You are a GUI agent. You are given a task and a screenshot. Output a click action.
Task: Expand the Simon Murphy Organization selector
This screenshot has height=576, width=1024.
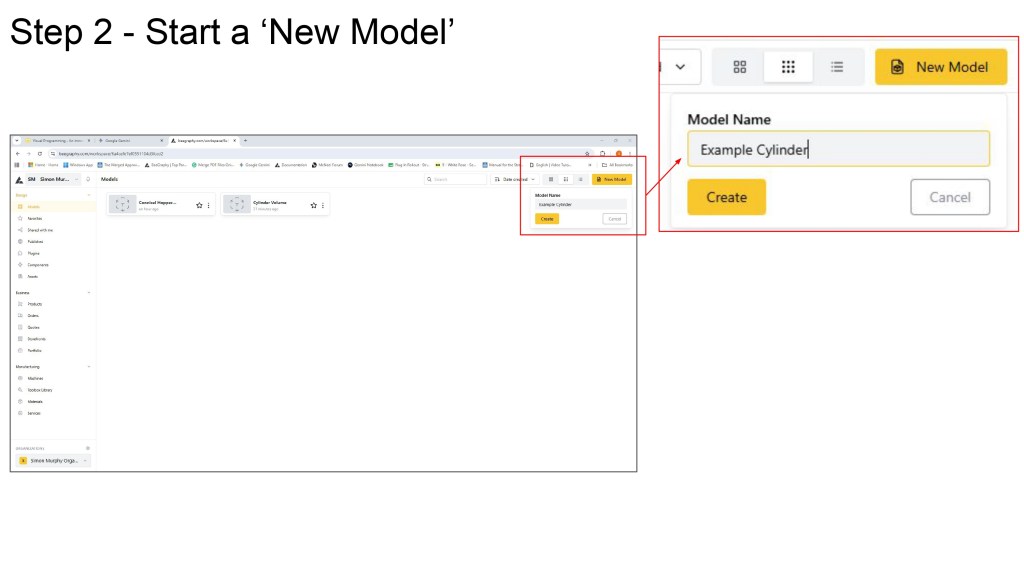[54, 460]
